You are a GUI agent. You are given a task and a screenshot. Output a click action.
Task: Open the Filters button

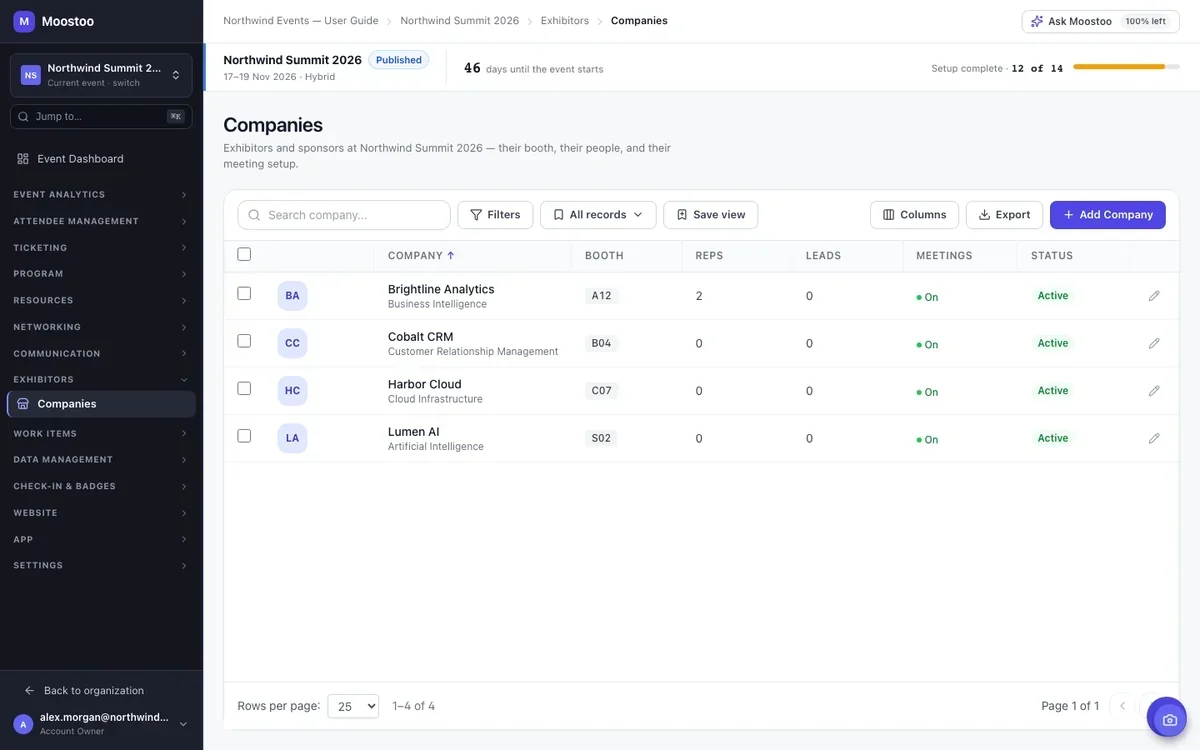[495, 215]
